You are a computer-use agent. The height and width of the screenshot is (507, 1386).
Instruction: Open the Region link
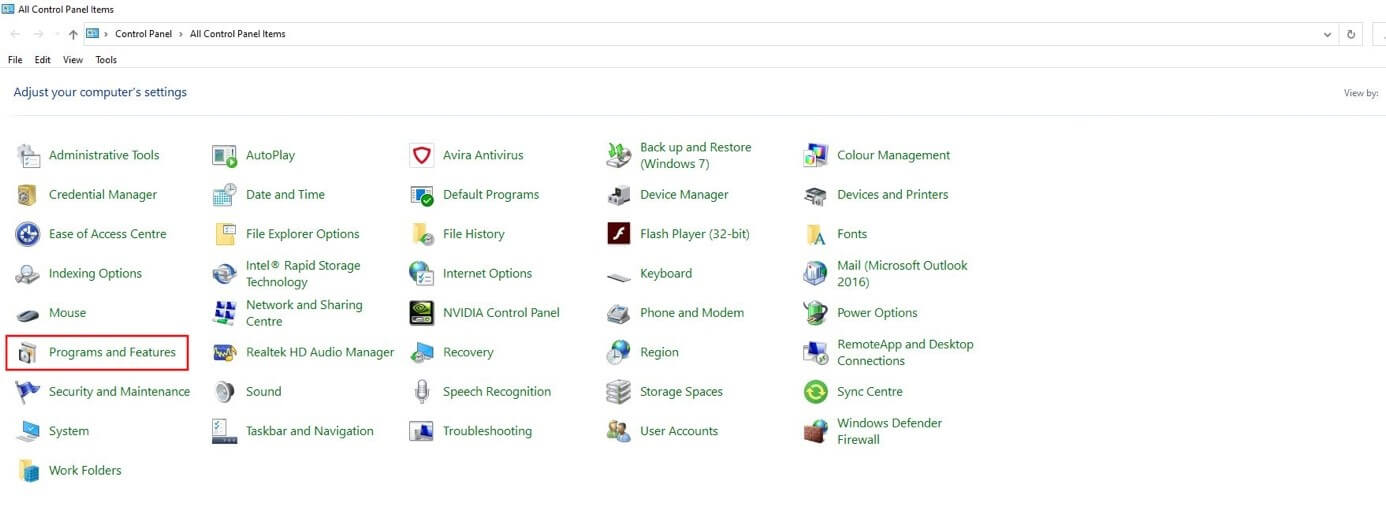pyautogui.click(x=659, y=353)
